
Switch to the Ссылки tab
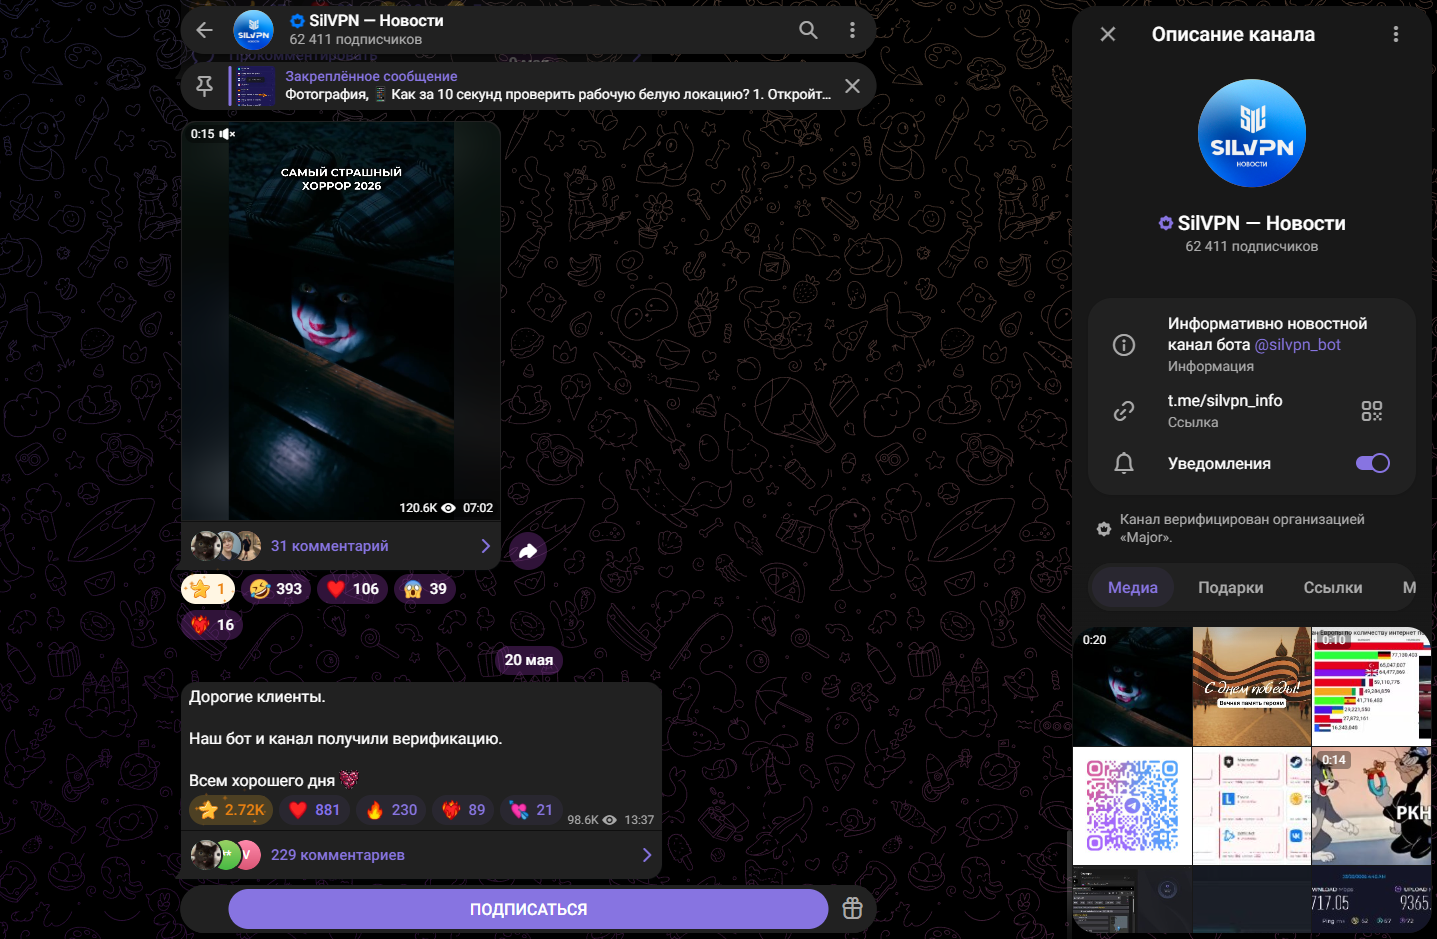1333,588
